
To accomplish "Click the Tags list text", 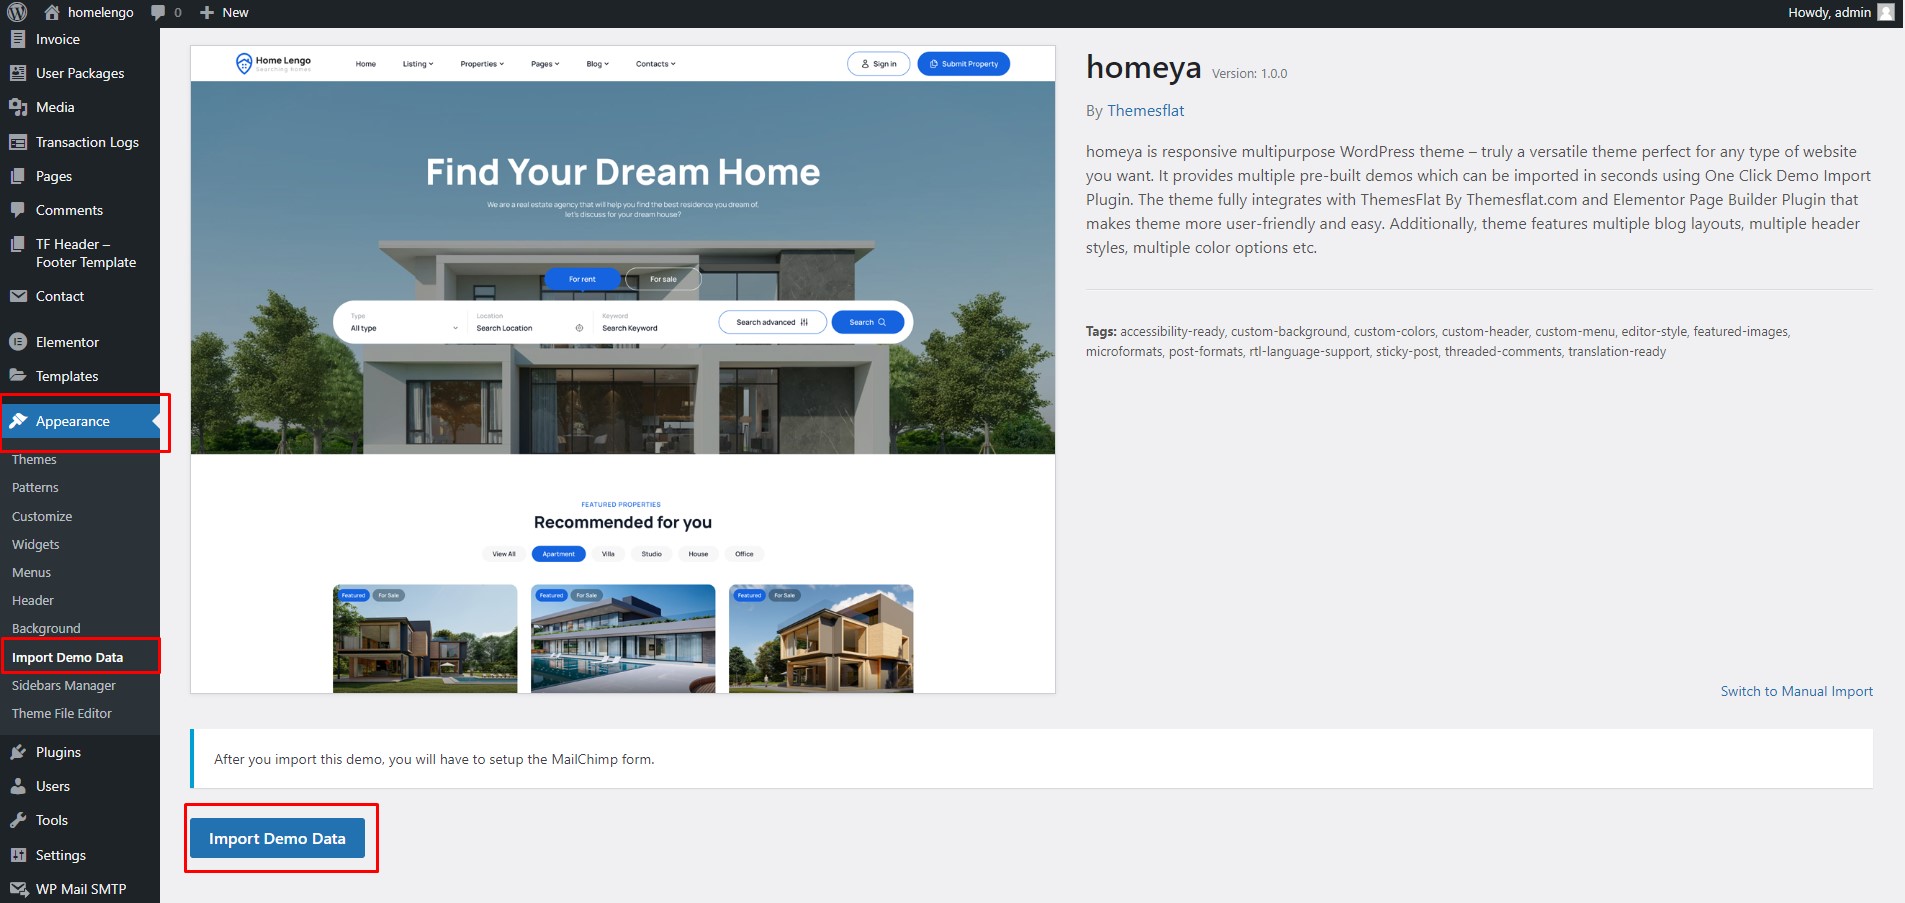I will coord(1438,341).
